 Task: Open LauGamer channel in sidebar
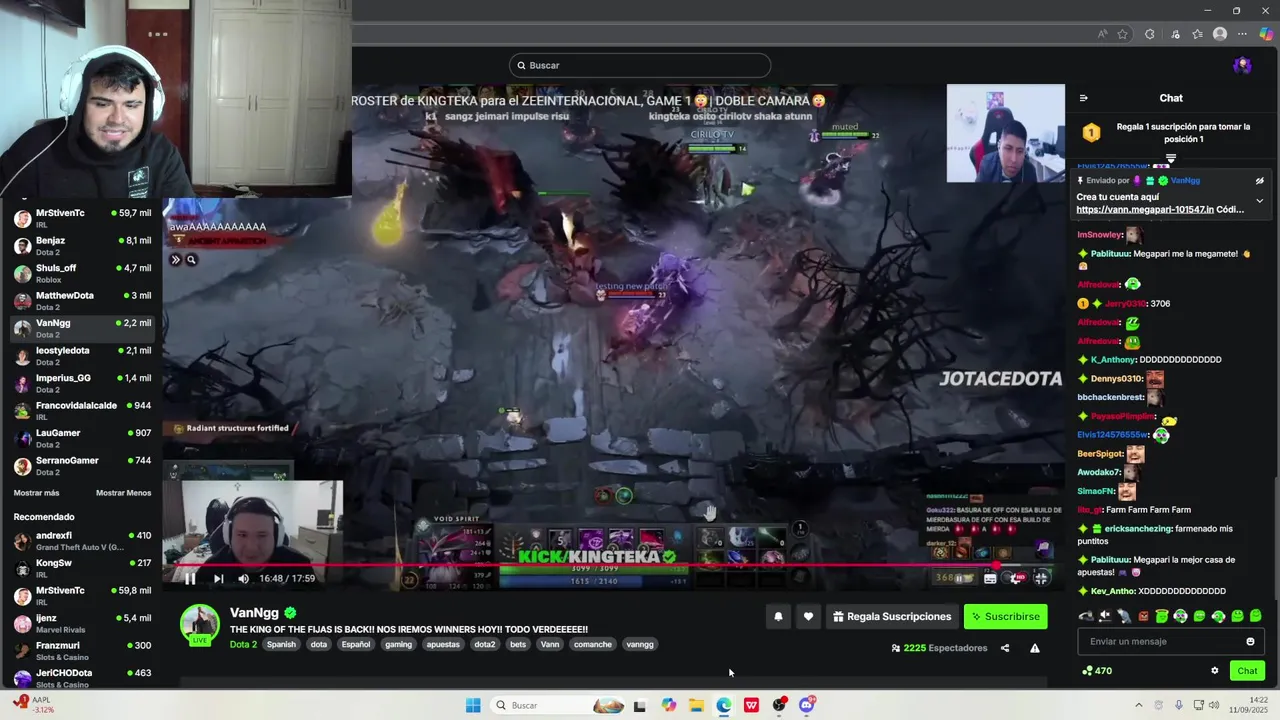[x=82, y=438]
